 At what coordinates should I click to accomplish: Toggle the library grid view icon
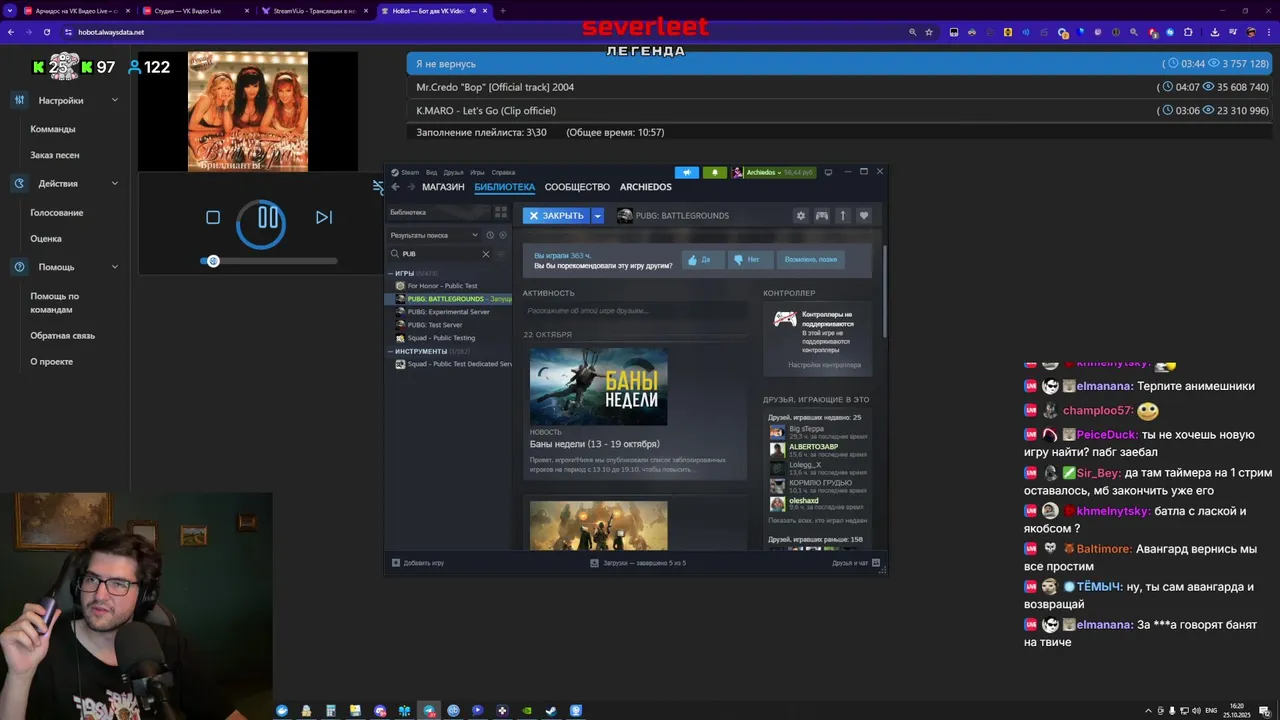point(501,212)
